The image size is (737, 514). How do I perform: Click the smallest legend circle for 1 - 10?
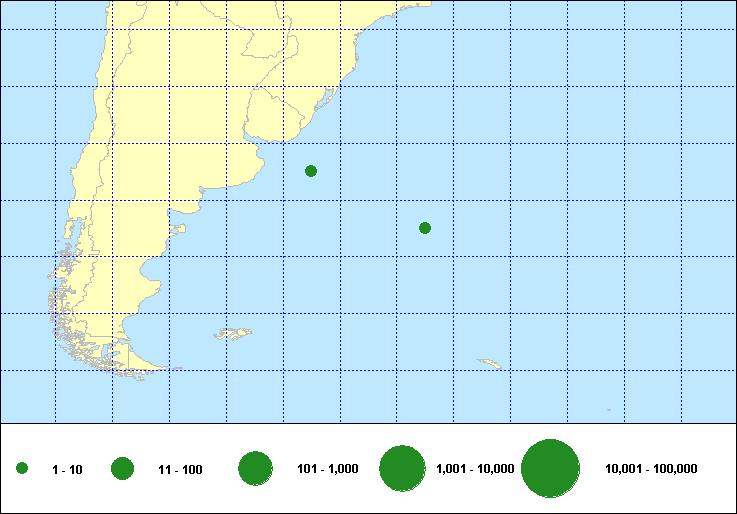pos(22,469)
